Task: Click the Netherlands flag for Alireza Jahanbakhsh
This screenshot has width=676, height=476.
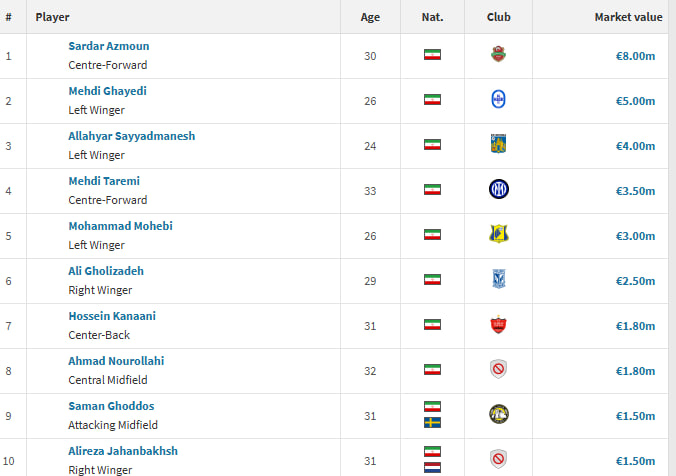Action: click(x=432, y=467)
